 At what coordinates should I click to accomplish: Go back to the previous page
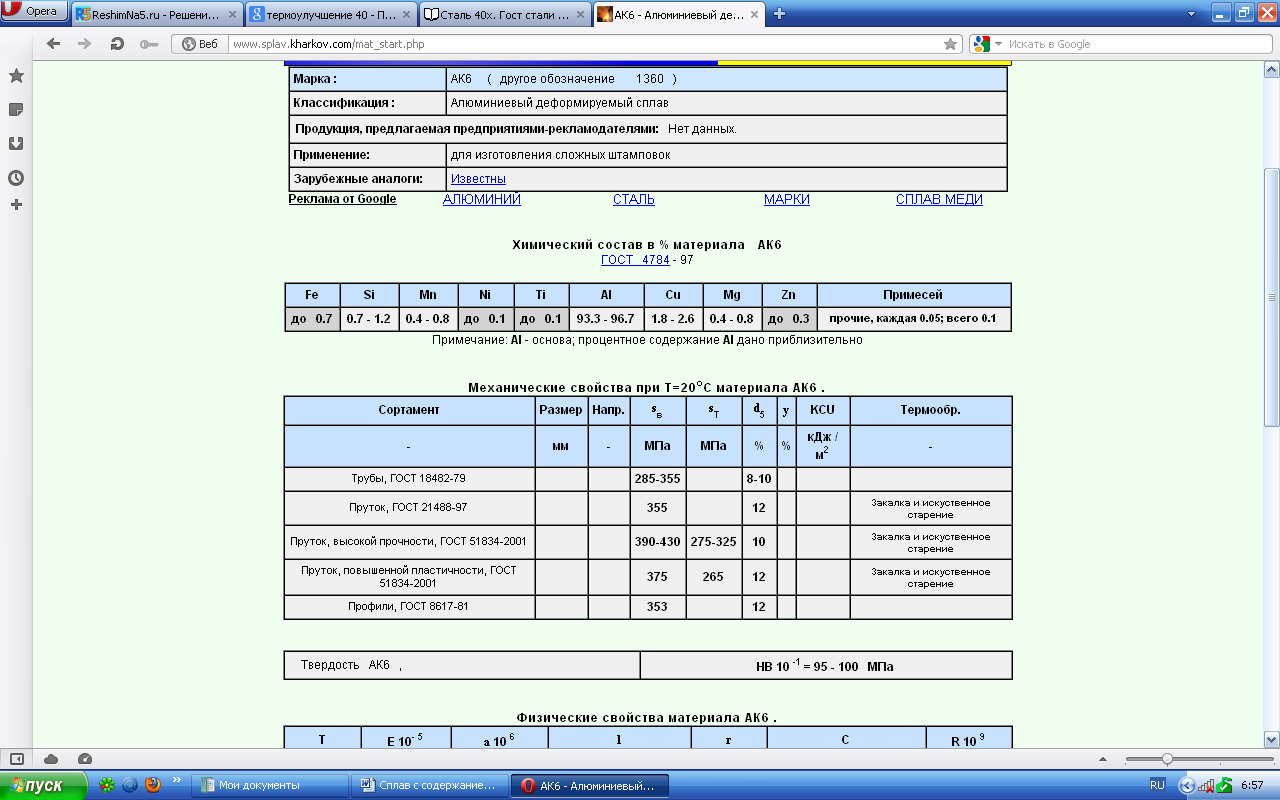(x=53, y=44)
